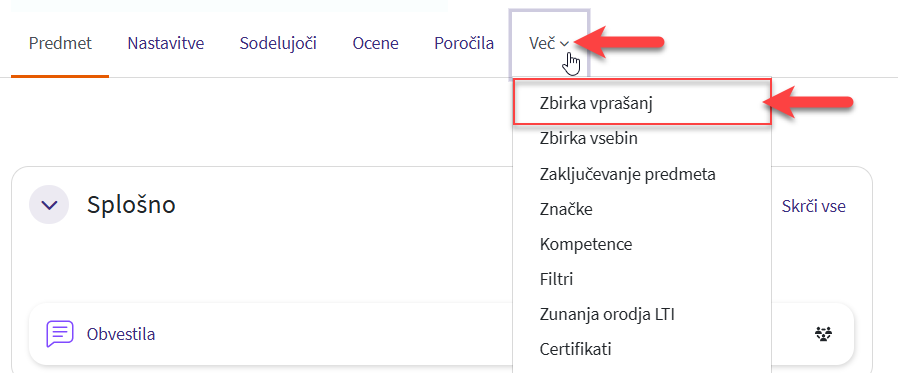The width and height of the screenshot is (902, 373).
Task: Open the Nastavitve tab
Action: (166, 44)
